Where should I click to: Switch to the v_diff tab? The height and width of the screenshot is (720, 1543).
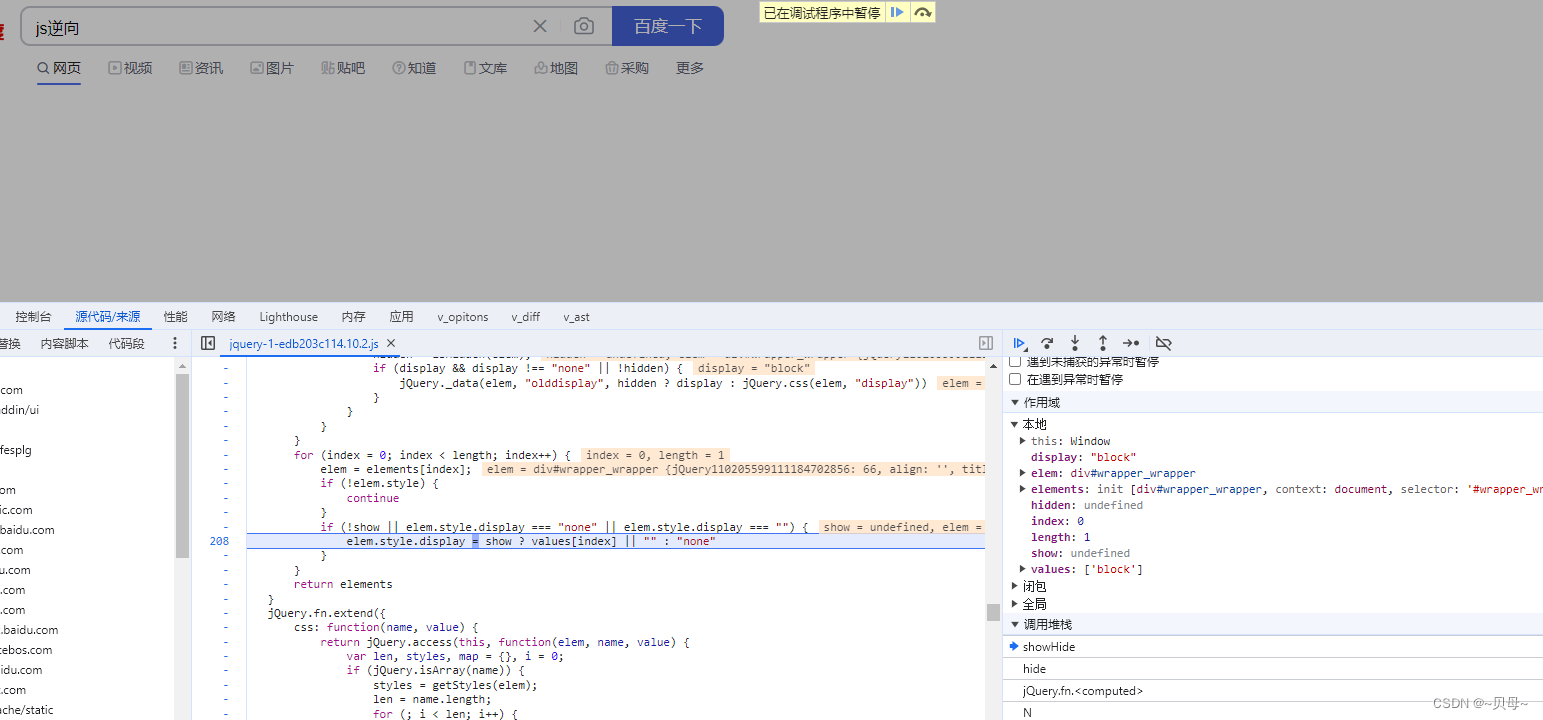(x=526, y=316)
